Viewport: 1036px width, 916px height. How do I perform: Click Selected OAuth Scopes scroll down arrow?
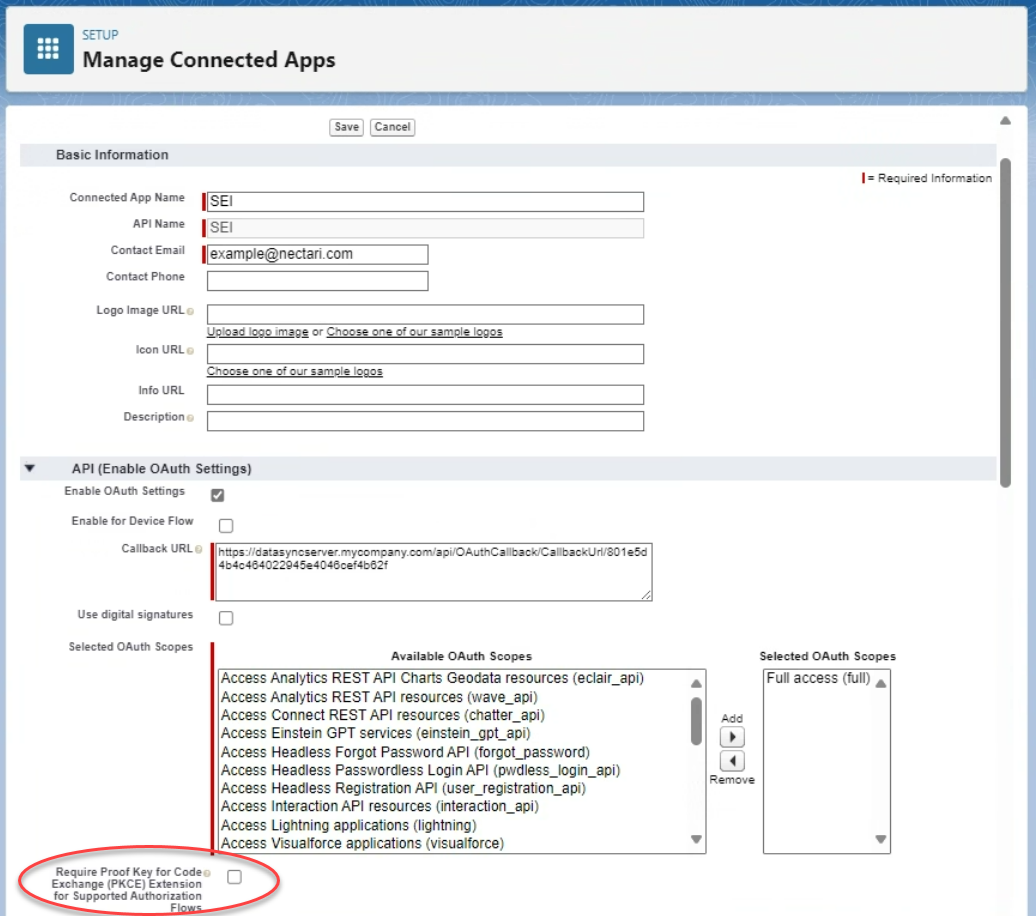coord(881,839)
